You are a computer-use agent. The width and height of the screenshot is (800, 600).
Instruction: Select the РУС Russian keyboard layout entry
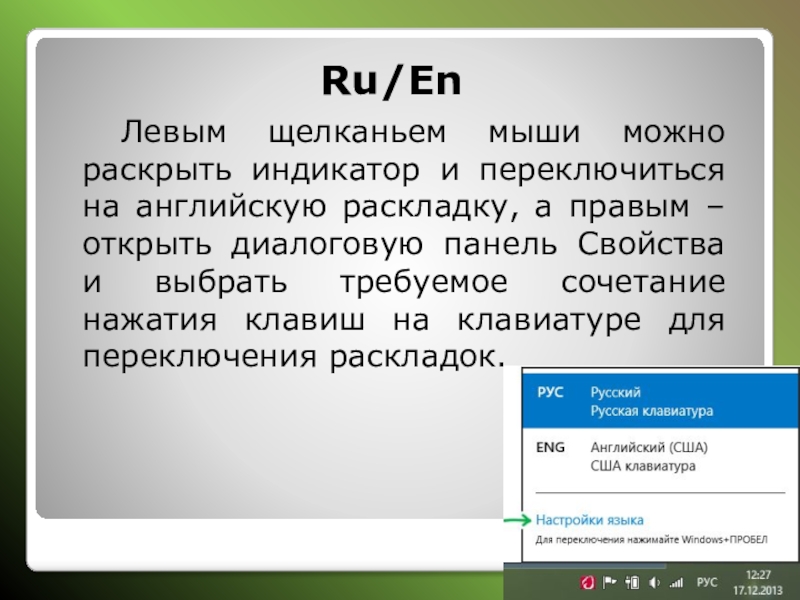pos(660,401)
